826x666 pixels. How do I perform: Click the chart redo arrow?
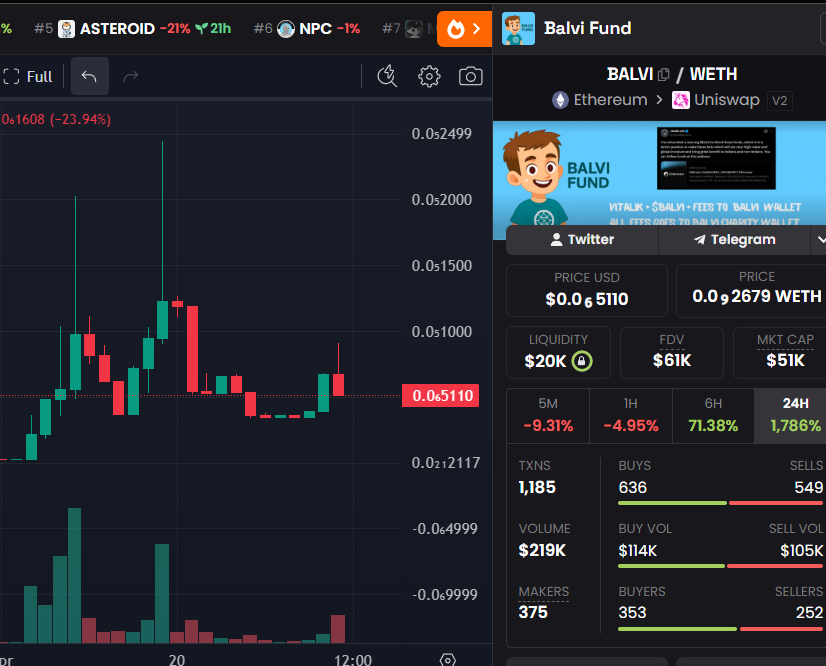130,76
